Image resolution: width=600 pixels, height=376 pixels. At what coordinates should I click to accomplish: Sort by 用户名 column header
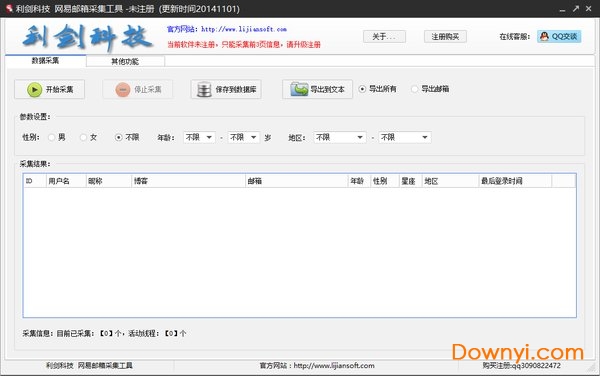pos(66,181)
